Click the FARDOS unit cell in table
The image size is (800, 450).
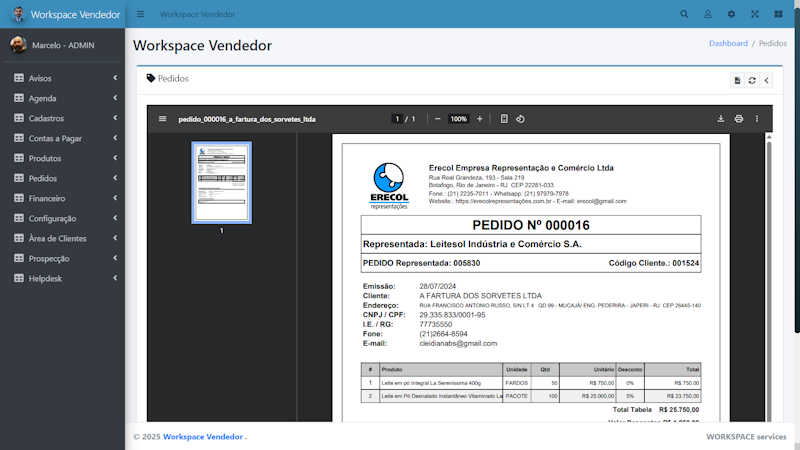516,383
